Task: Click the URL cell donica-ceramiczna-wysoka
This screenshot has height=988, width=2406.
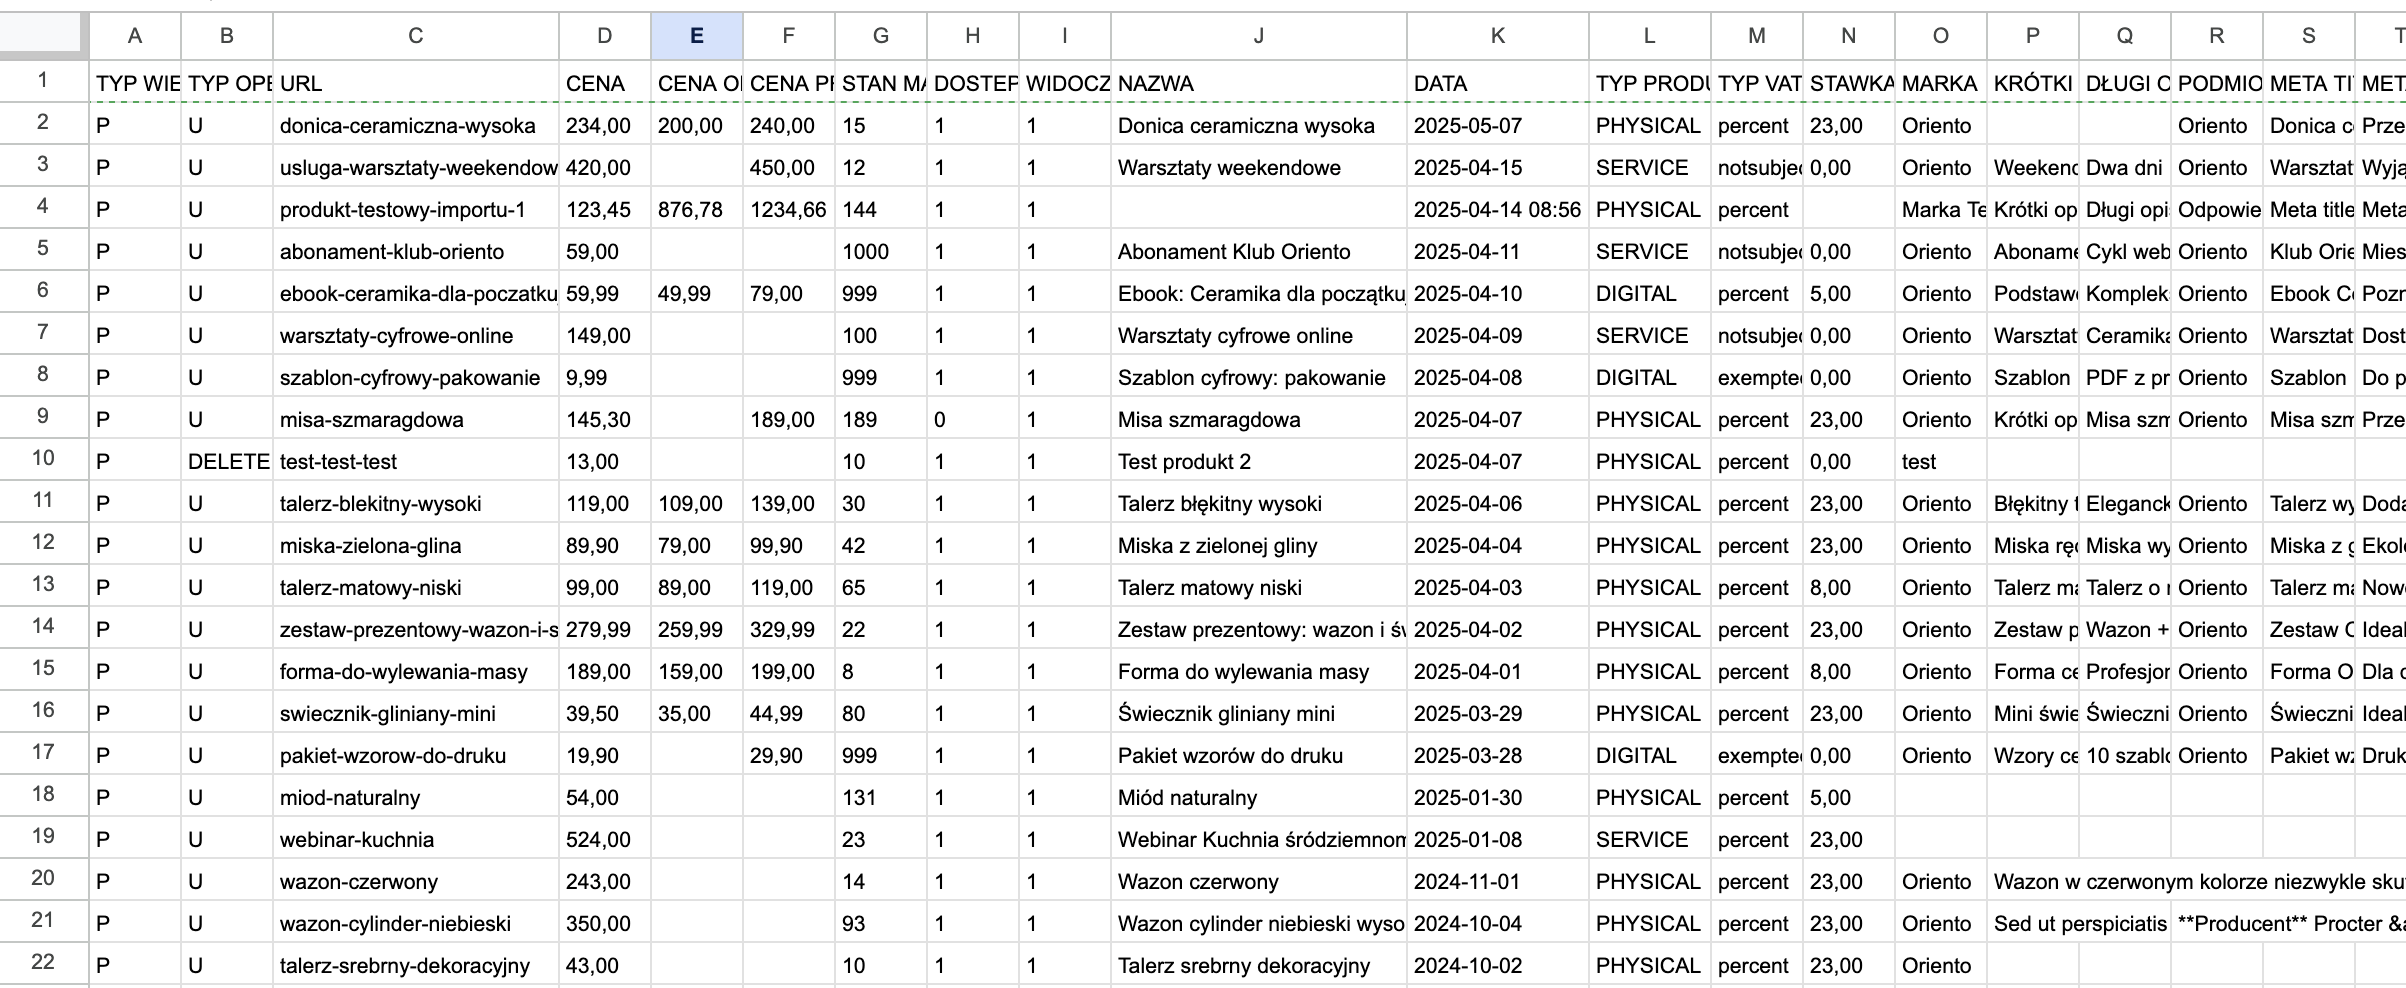Action: click(x=415, y=126)
